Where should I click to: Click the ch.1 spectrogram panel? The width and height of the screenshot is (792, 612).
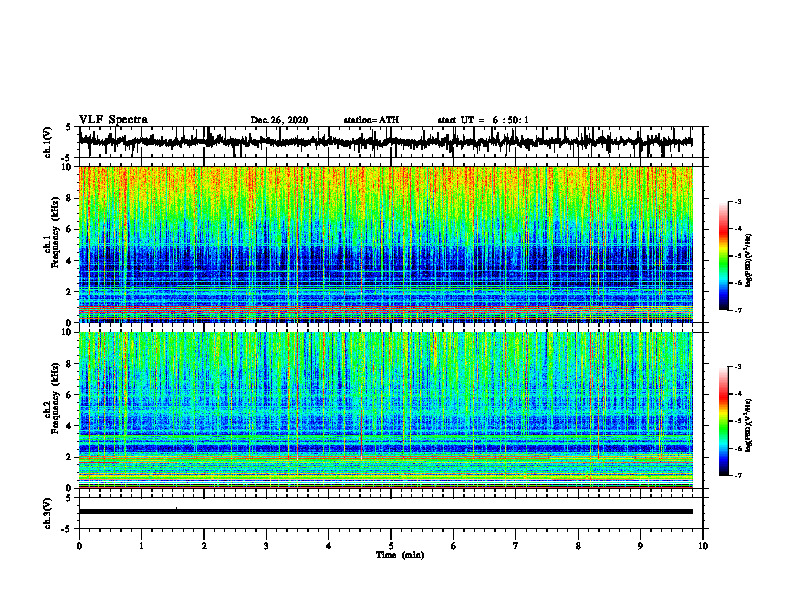(x=385, y=244)
